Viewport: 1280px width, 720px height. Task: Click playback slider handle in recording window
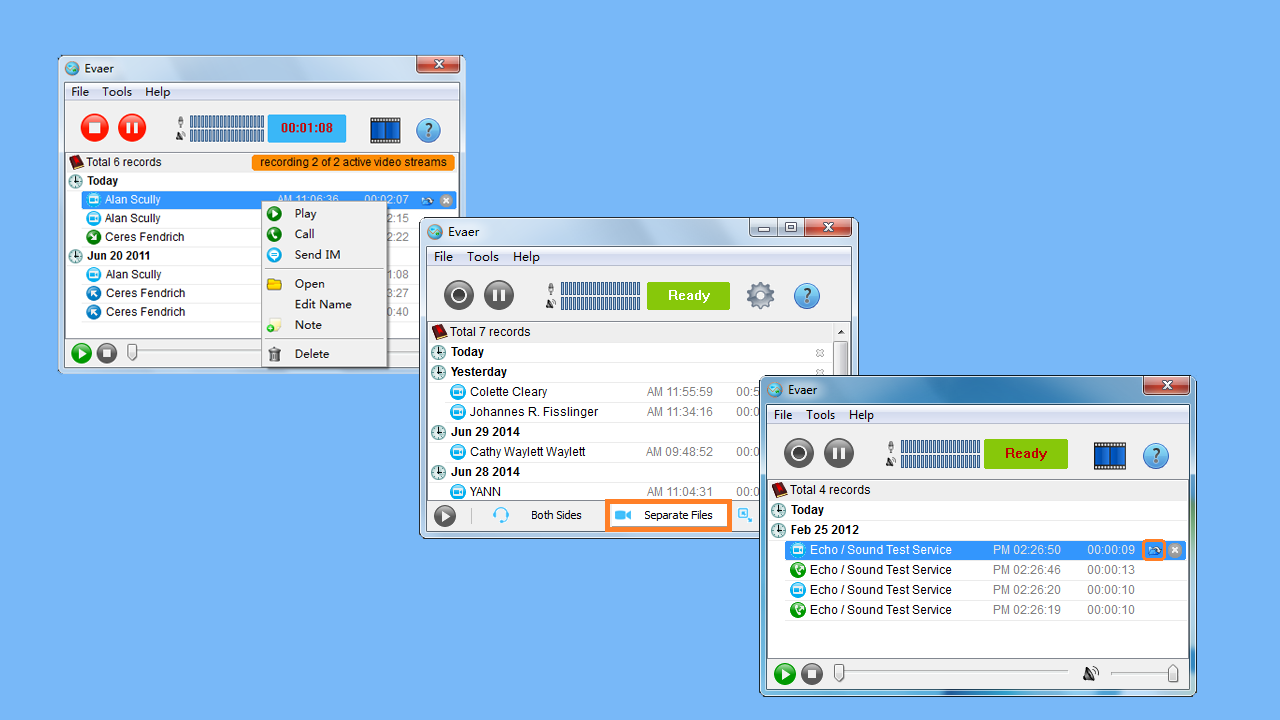click(x=132, y=352)
